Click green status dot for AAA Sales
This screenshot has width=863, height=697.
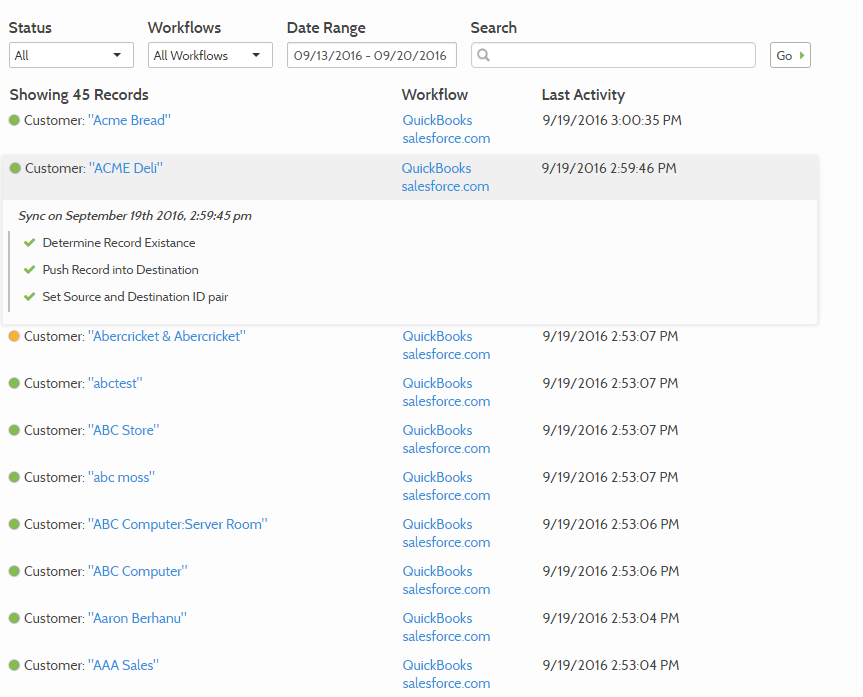pos(14,665)
